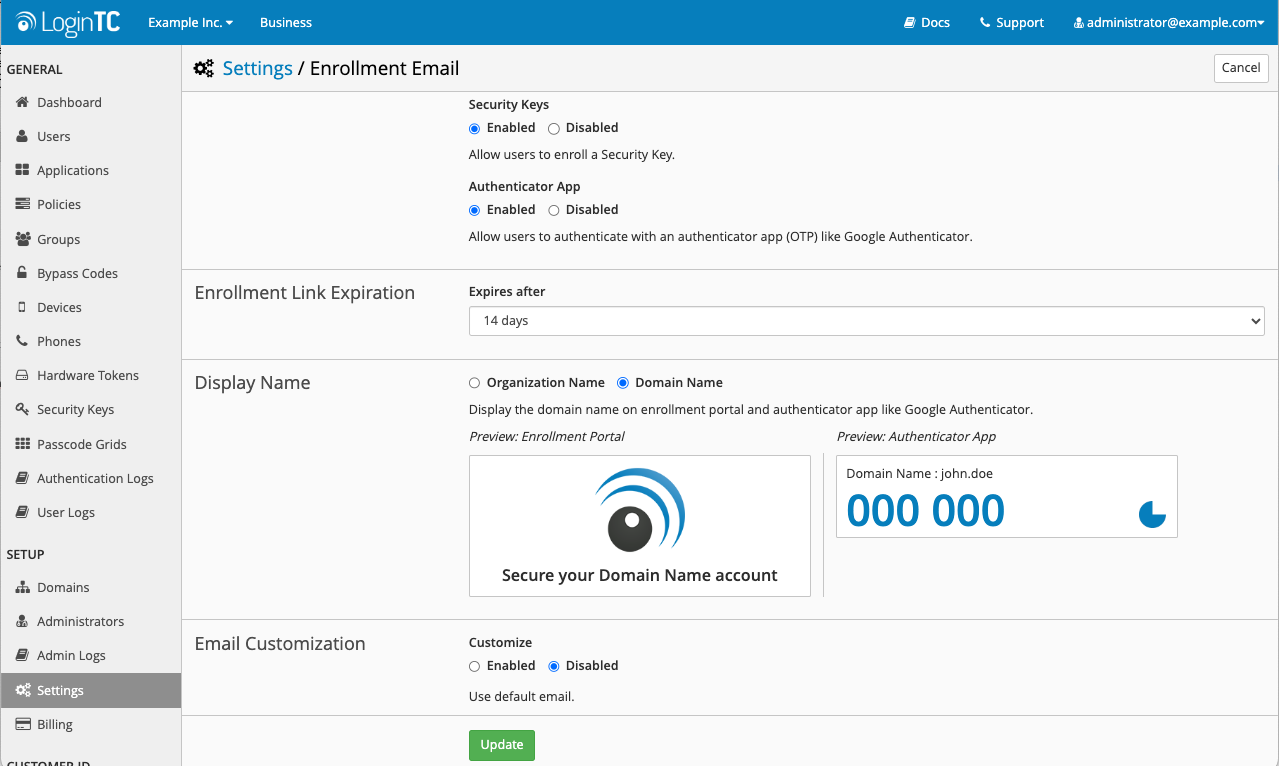Open Support from the top navigation

pos(1011,22)
